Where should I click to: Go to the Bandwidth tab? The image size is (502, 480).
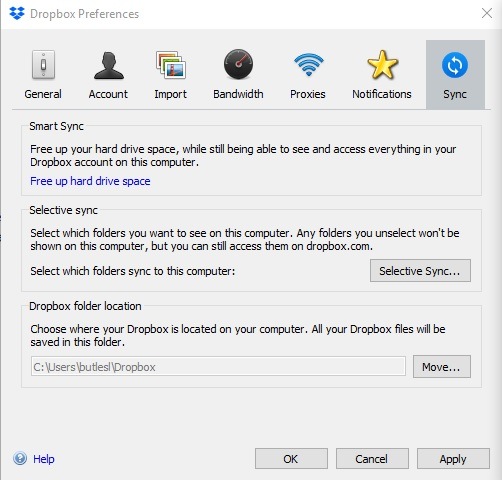[x=238, y=75]
